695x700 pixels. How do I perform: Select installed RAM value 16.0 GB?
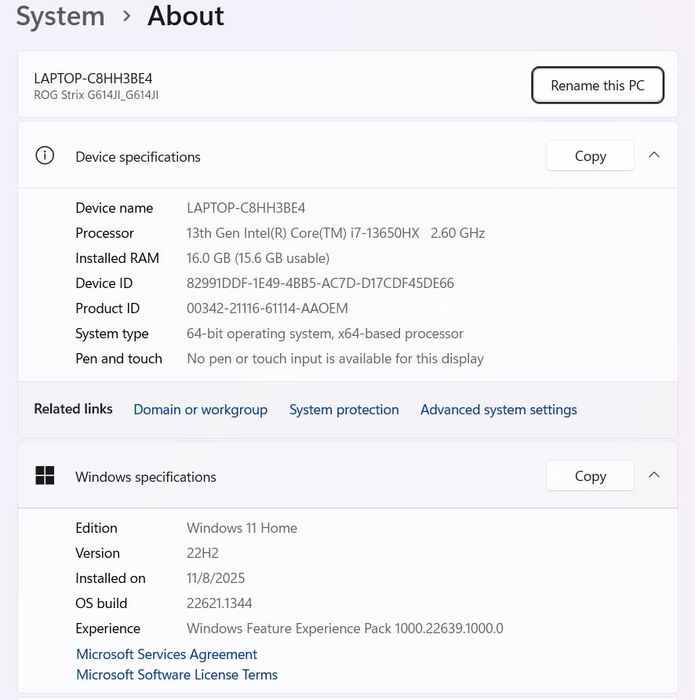pyautogui.click(x=258, y=258)
